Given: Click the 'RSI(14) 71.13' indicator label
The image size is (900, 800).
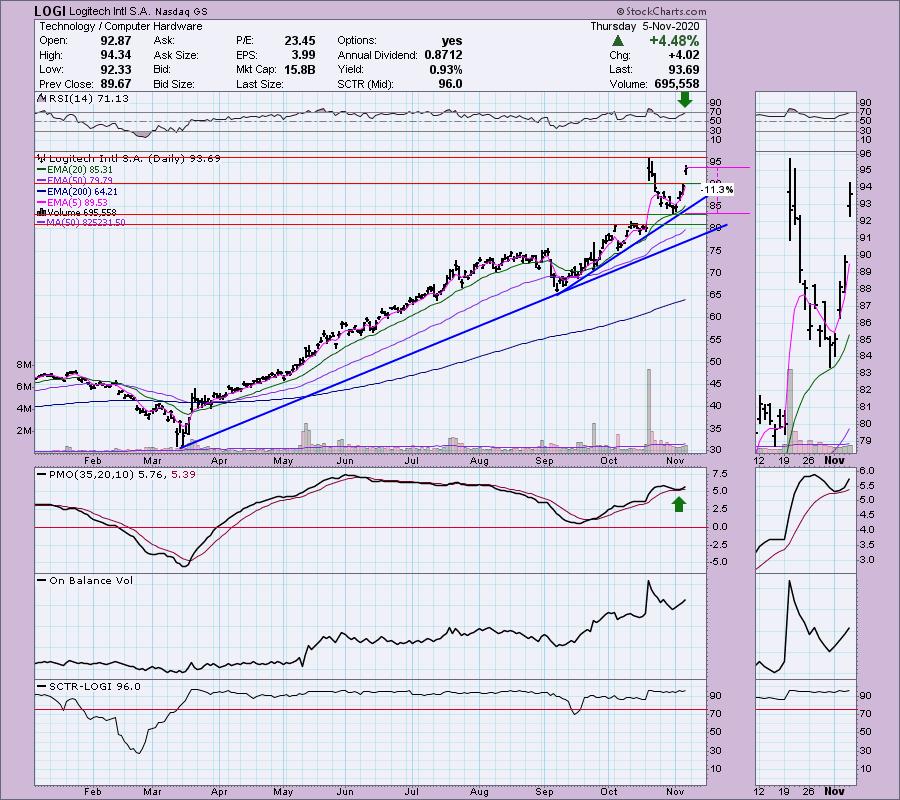Looking at the screenshot, I should [x=88, y=99].
